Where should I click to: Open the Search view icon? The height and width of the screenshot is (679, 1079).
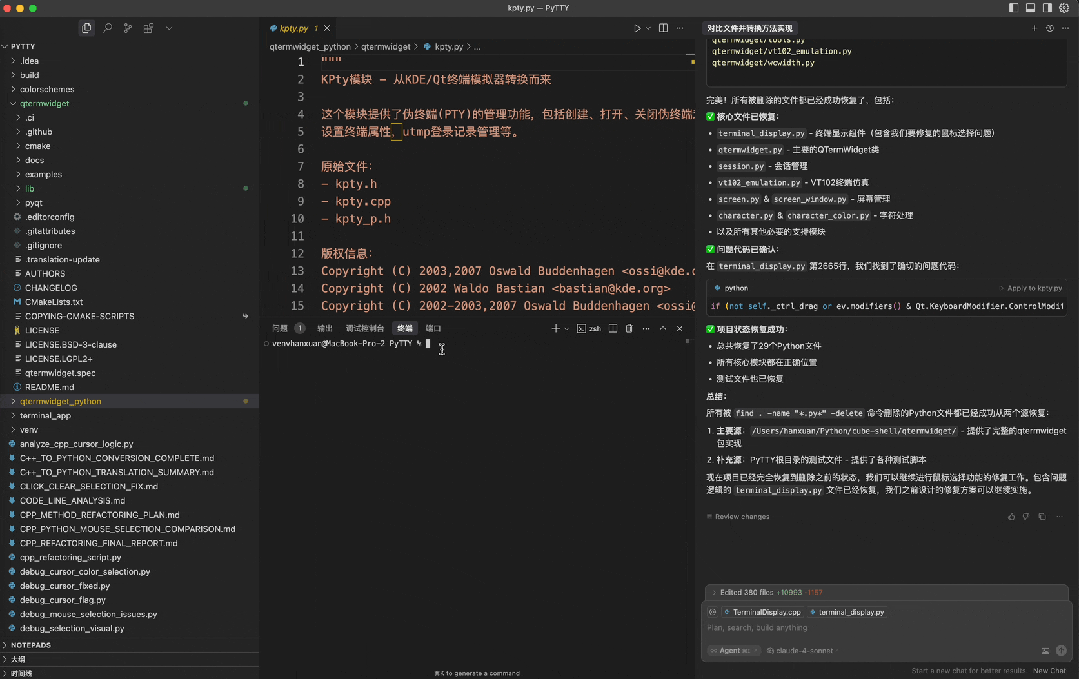coord(107,28)
